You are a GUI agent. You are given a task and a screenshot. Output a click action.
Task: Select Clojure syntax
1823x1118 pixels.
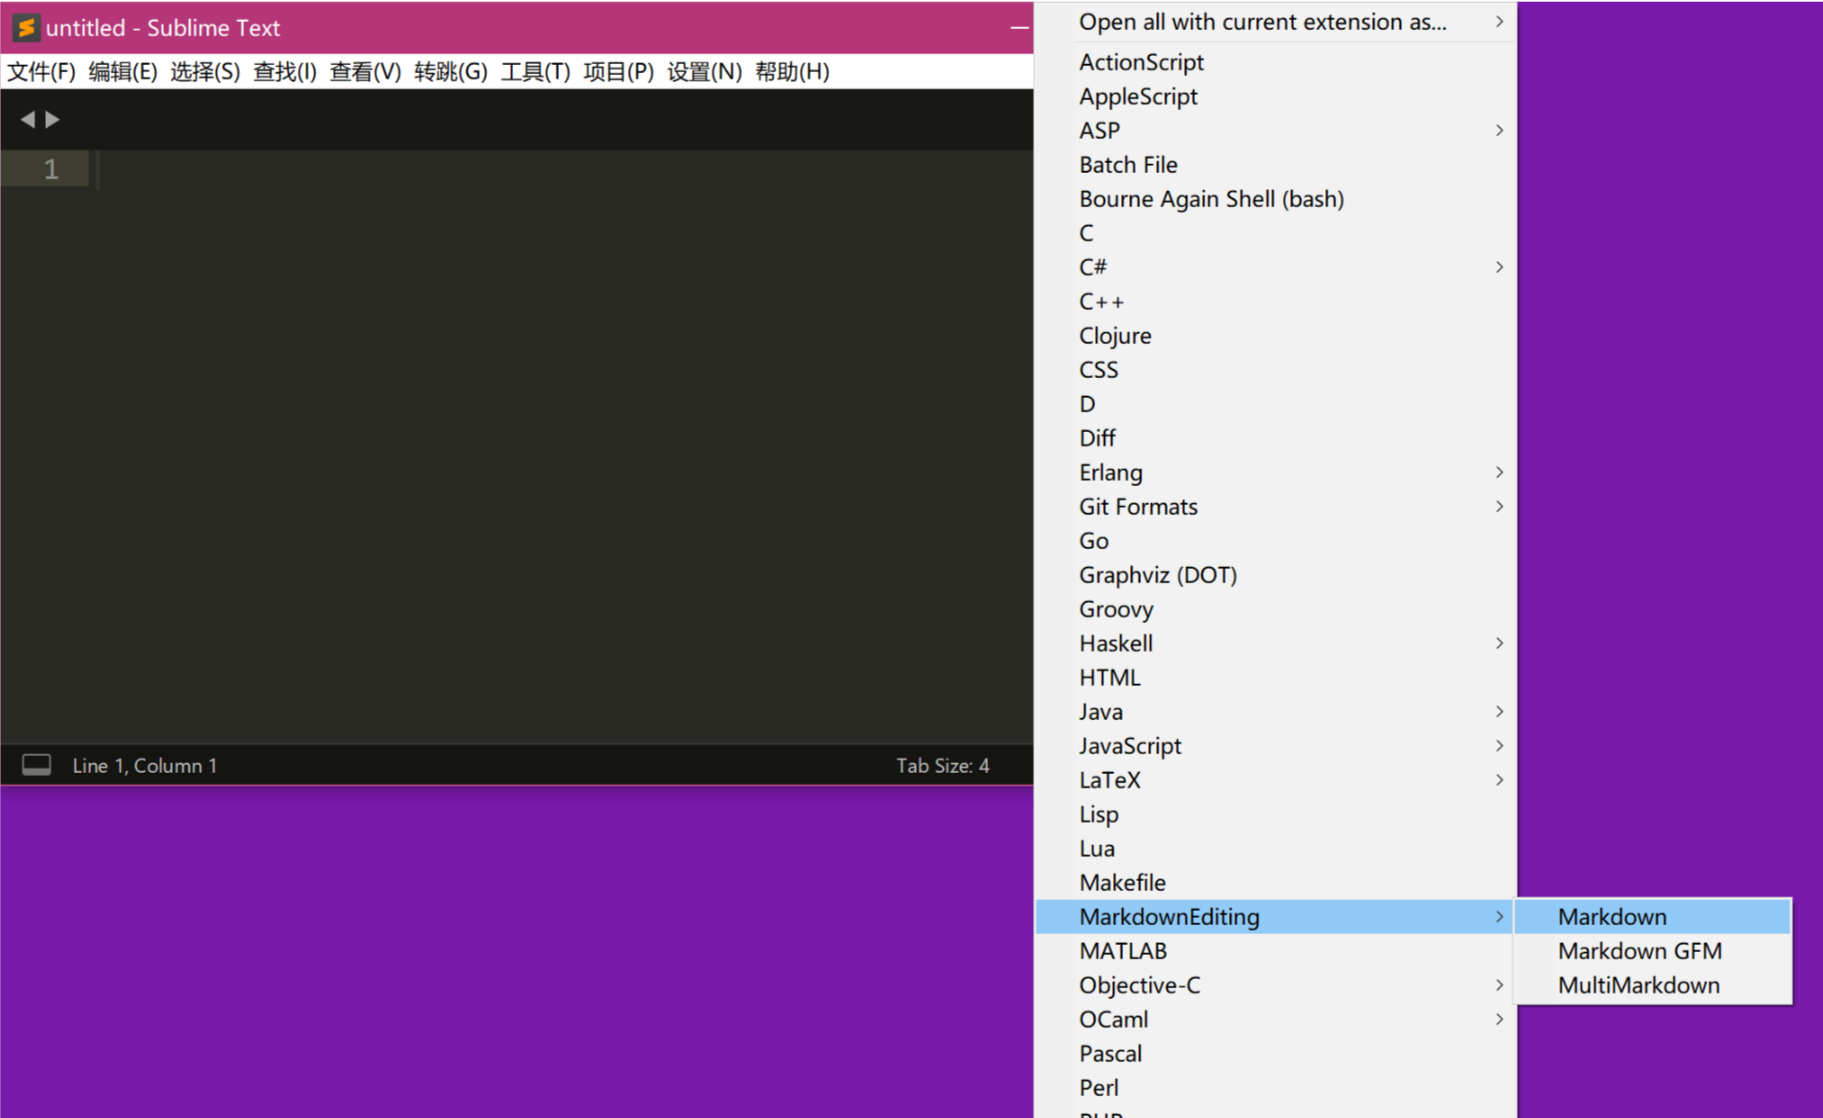coord(1276,335)
